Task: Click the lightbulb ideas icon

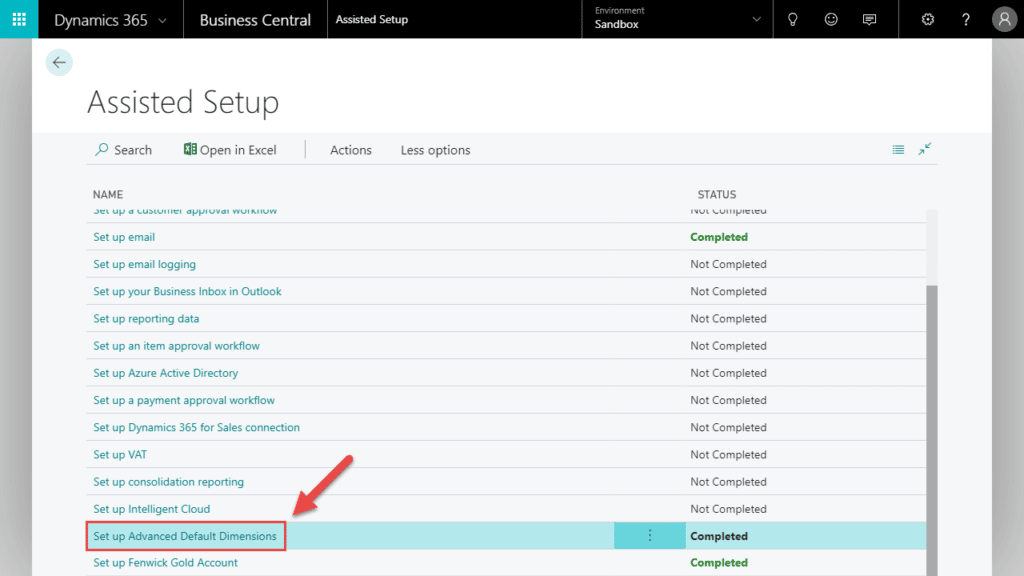Action: (793, 19)
